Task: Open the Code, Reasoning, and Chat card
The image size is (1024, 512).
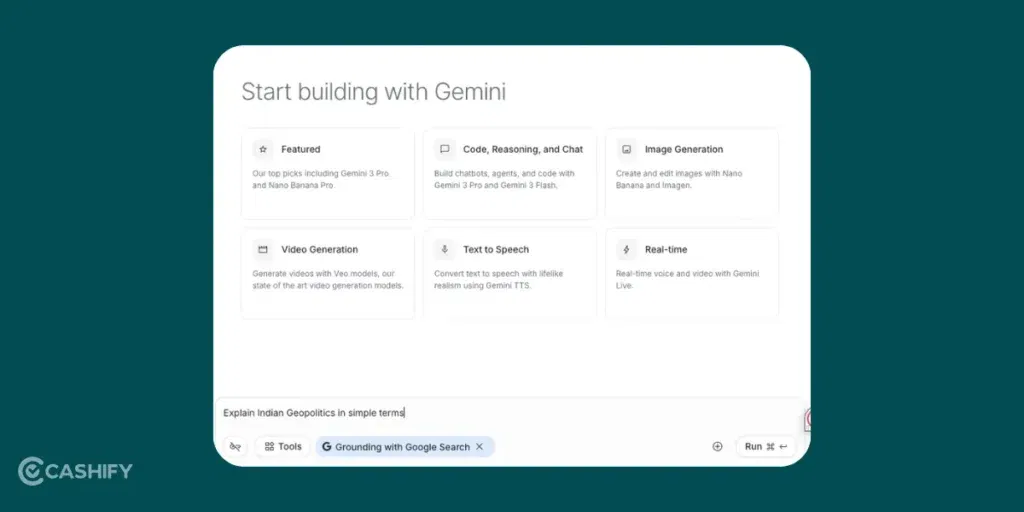Action: [509, 174]
